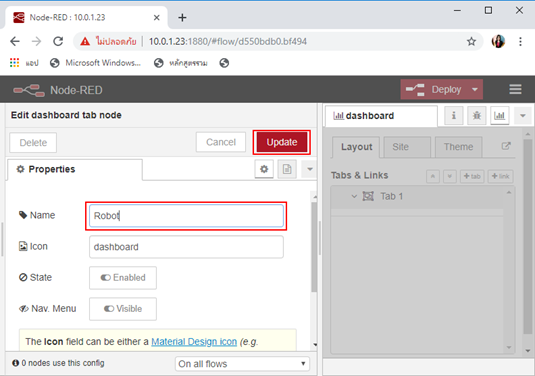Click the Name label tag icon

pyautogui.click(x=23, y=215)
